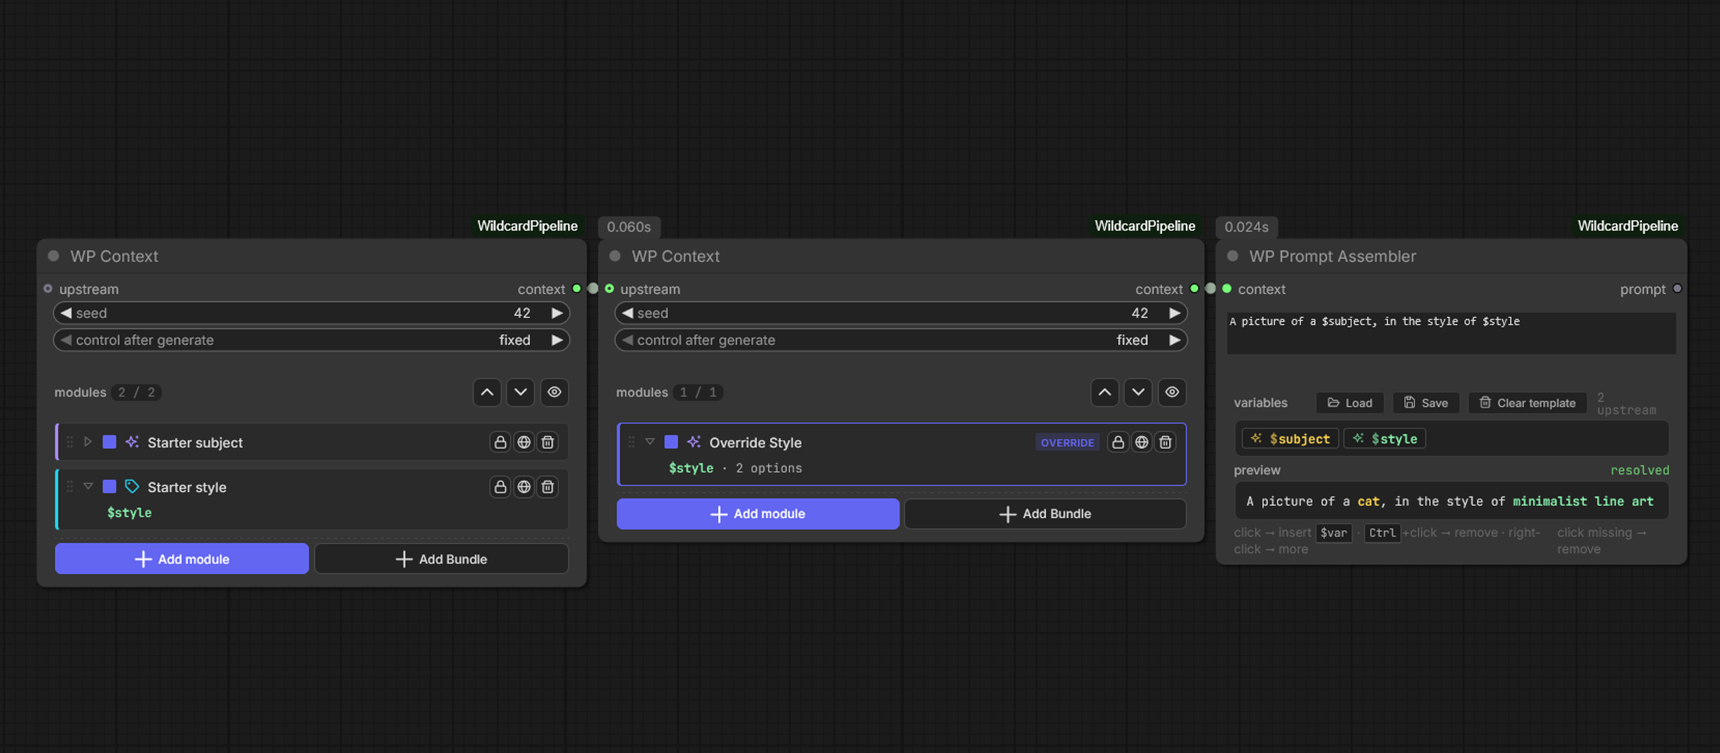The height and width of the screenshot is (753, 1720).
Task: Next control after generate option, second node
Action: click(x=1175, y=340)
